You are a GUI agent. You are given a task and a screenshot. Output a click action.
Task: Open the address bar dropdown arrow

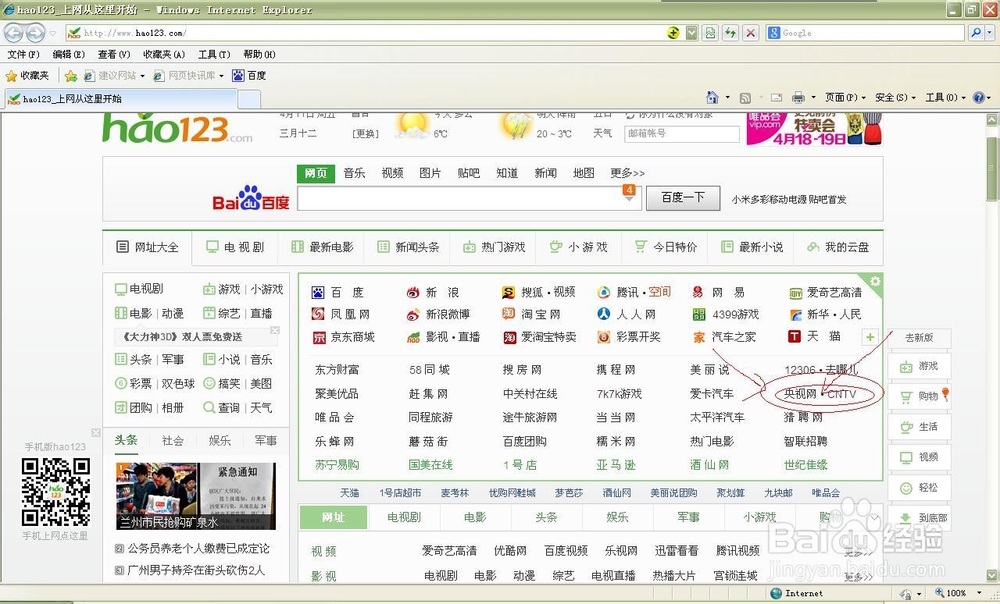(x=692, y=33)
